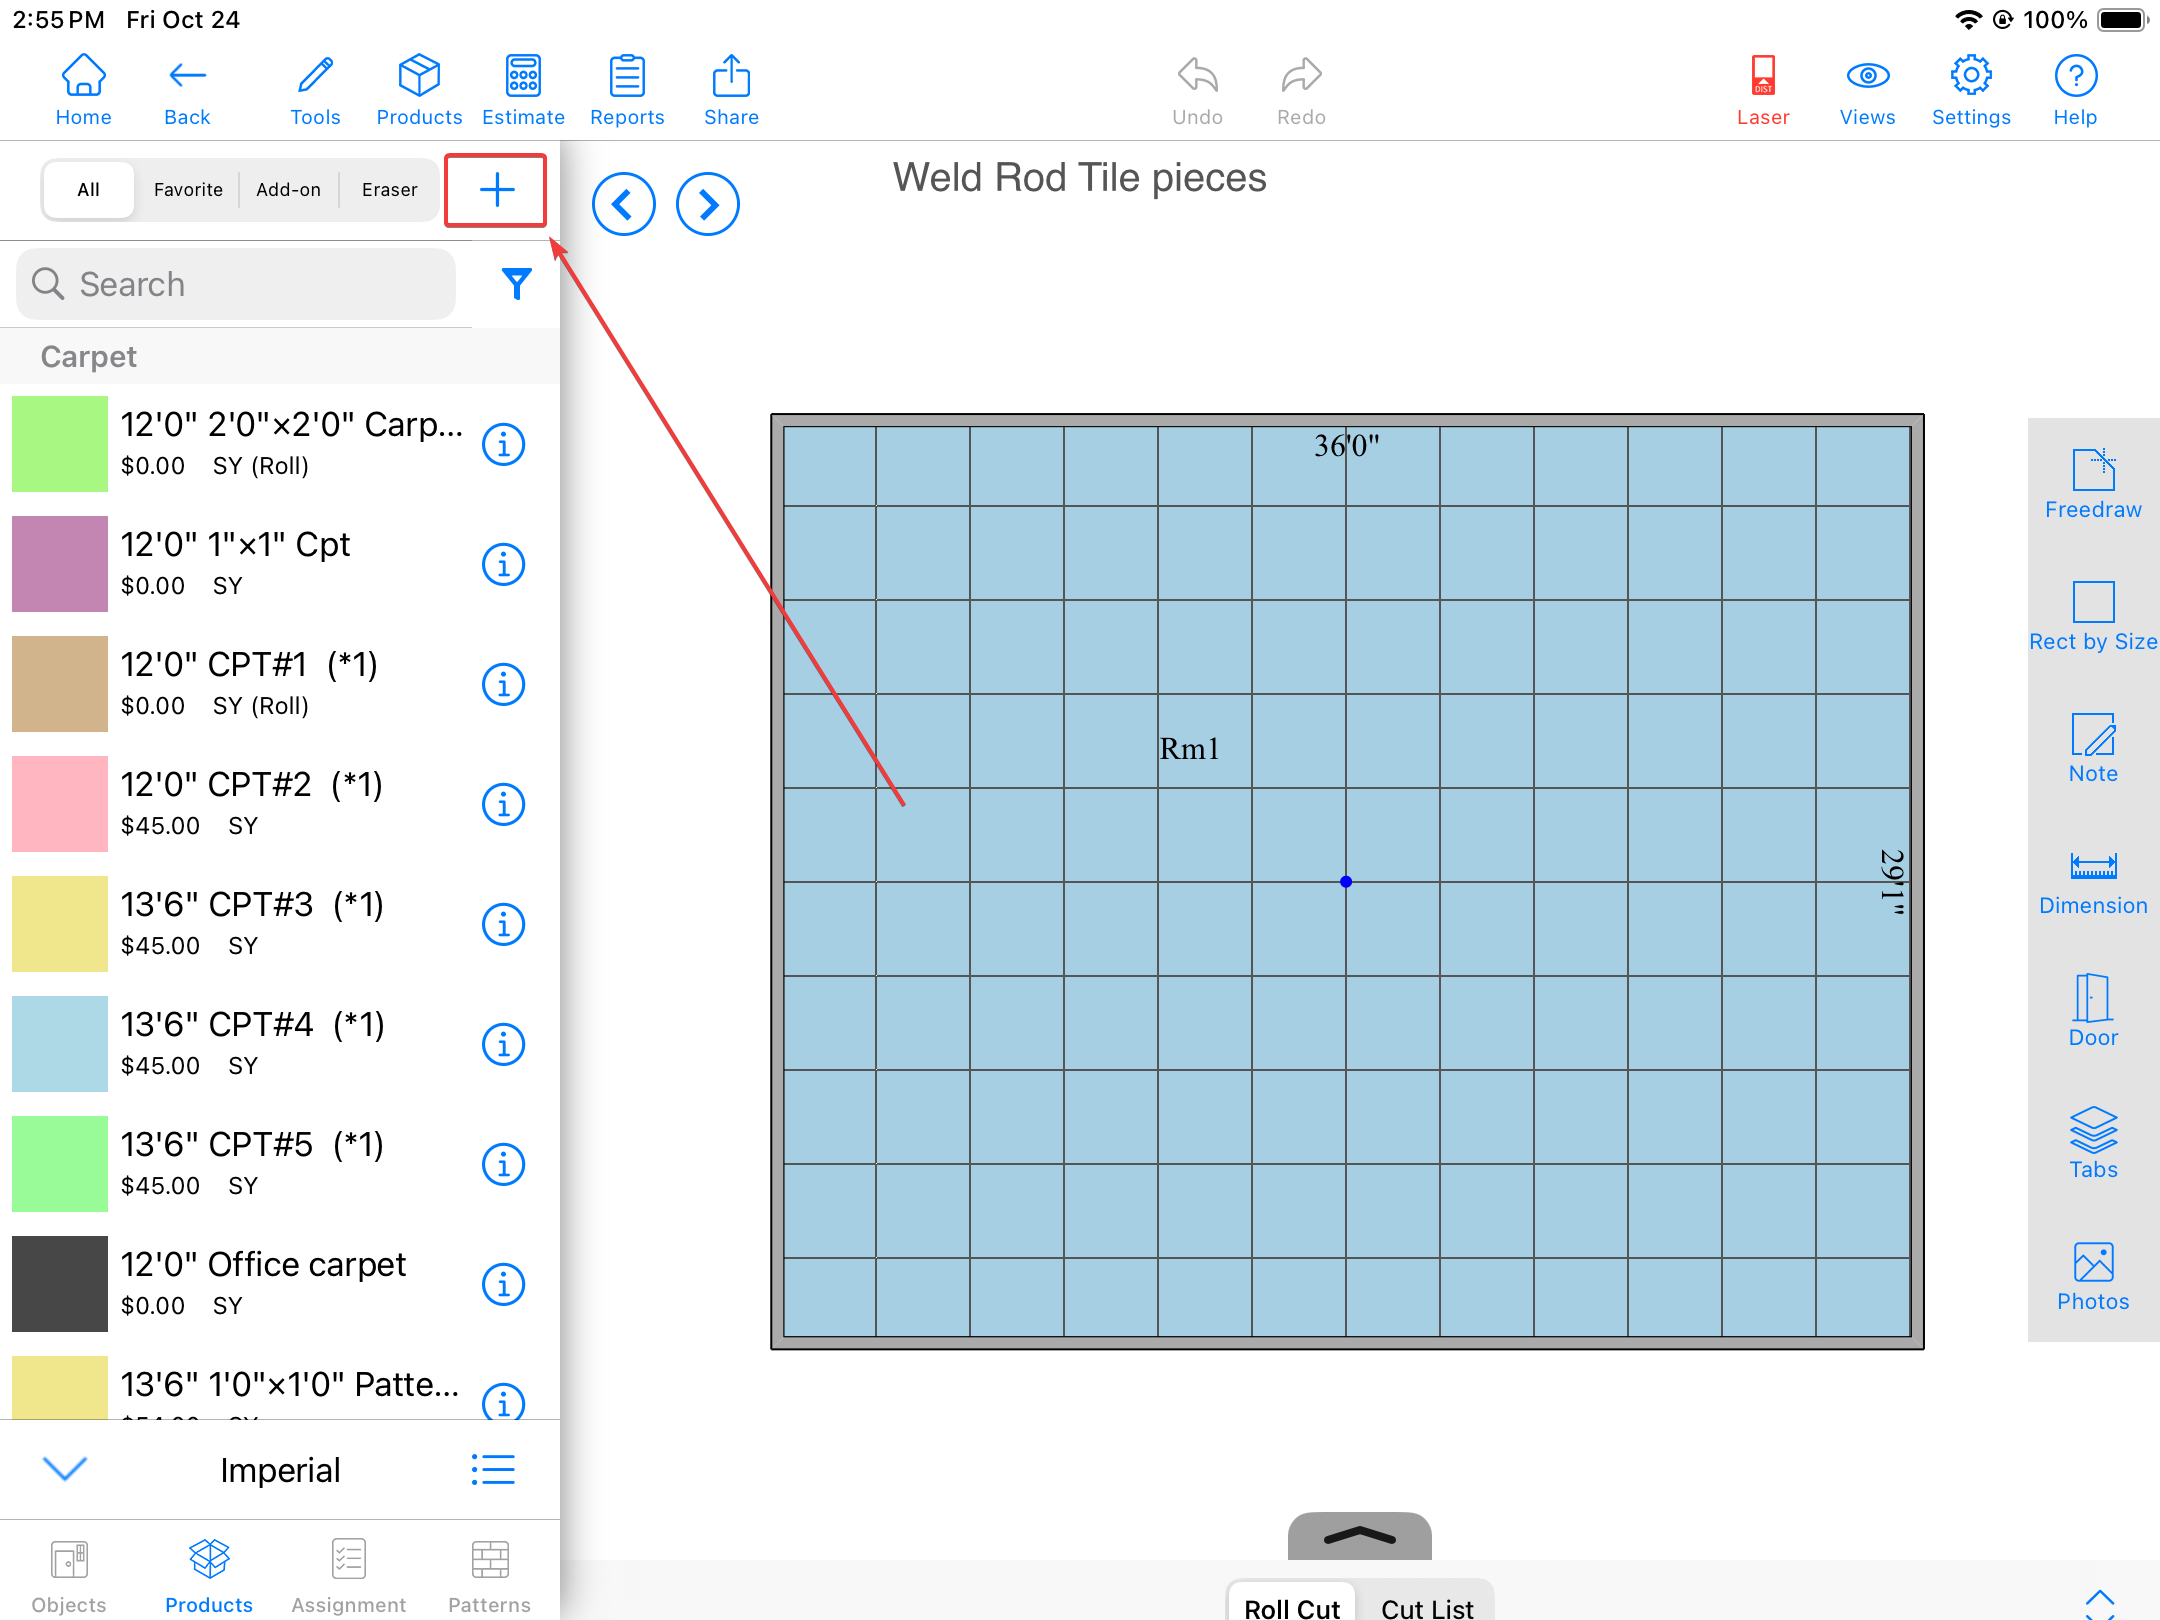2160x1620 pixels.
Task: Open the Estimate calculator
Action: [x=522, y=90]
